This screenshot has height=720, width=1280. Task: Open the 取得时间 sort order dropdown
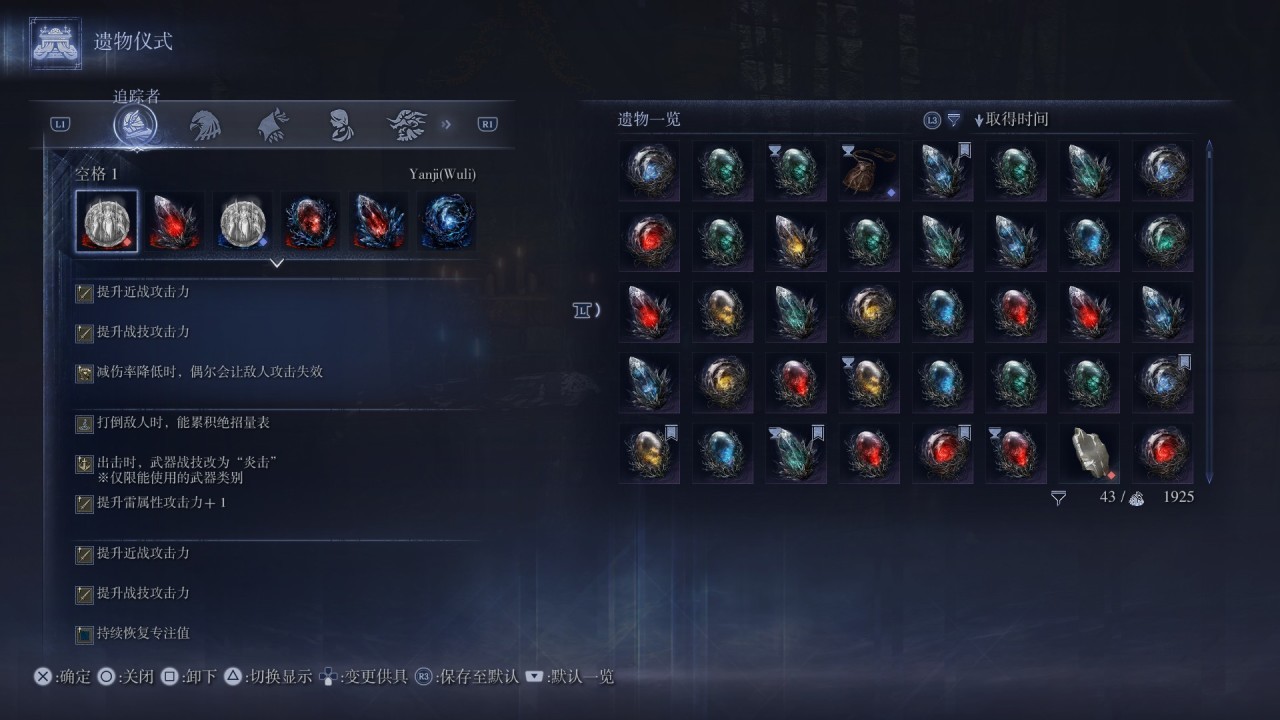1011,120
